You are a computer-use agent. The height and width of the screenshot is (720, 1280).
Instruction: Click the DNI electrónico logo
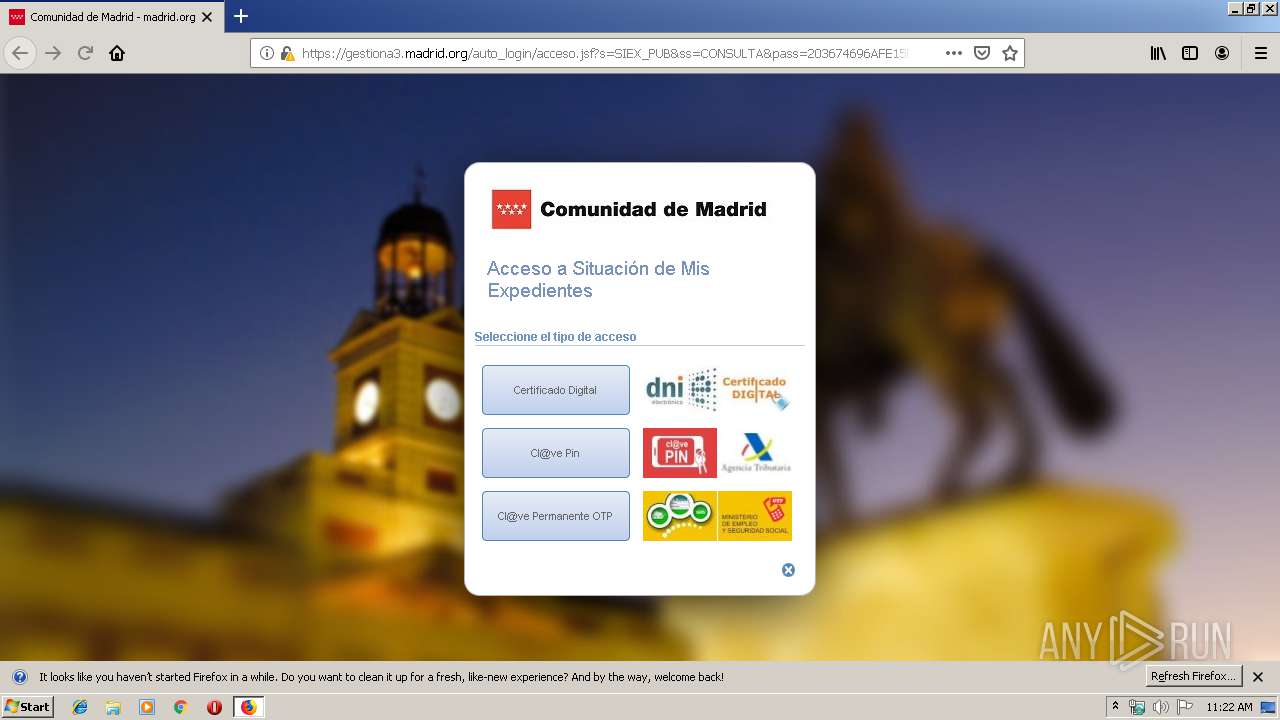(x=680, y=390)
